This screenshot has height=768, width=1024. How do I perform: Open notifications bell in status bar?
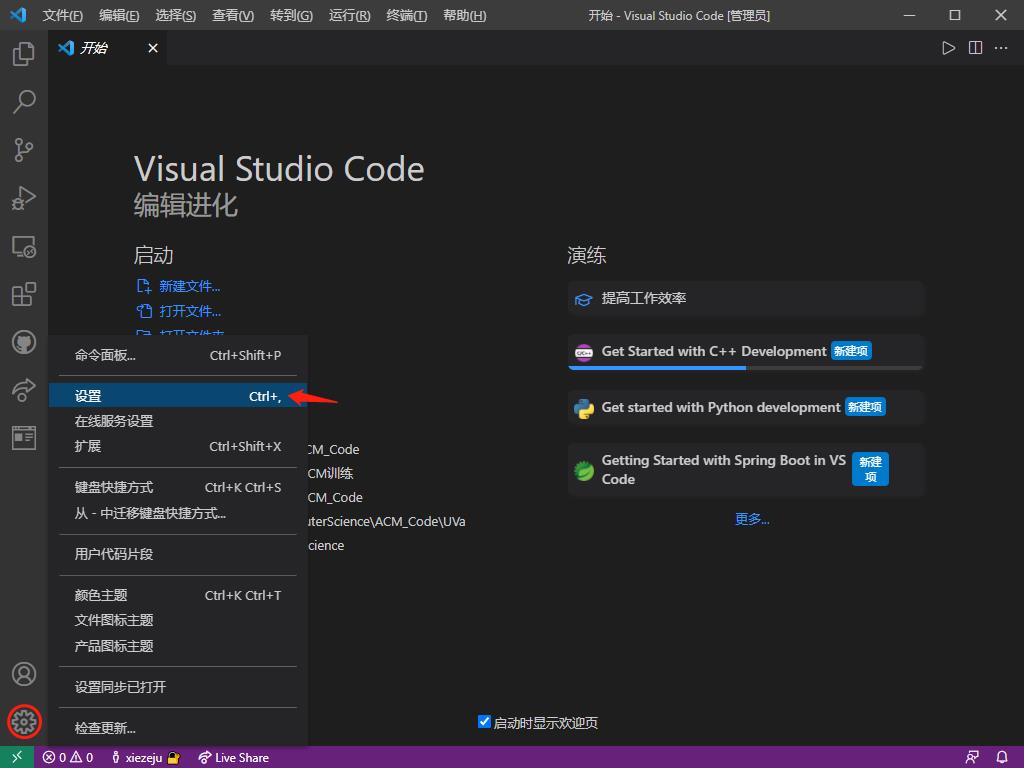coord(1002,758)
